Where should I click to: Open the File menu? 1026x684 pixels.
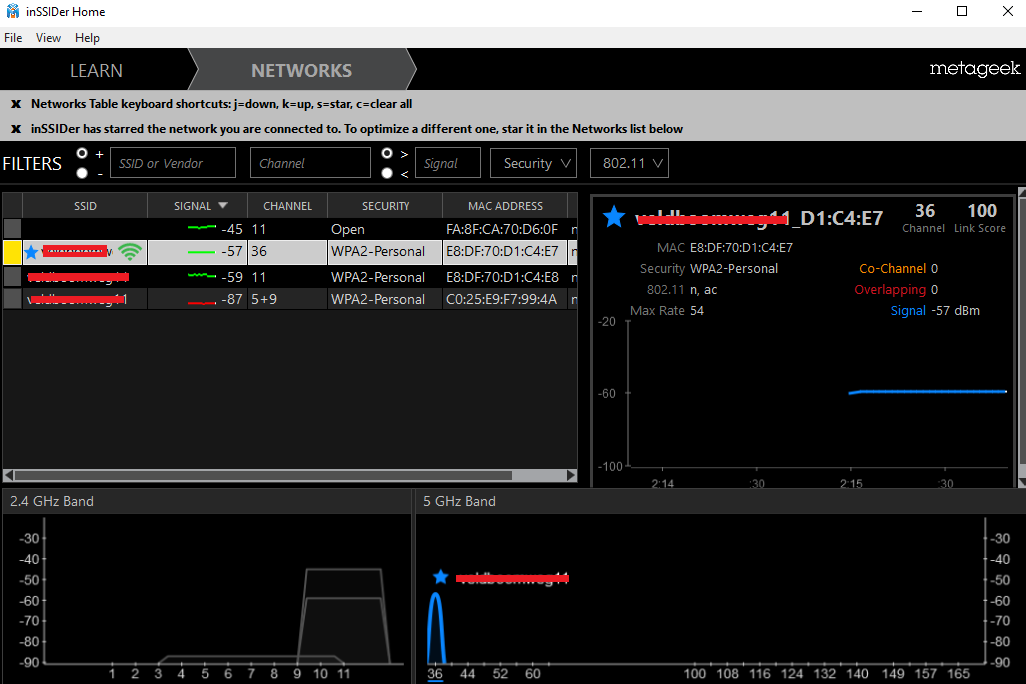coord(13,38)
